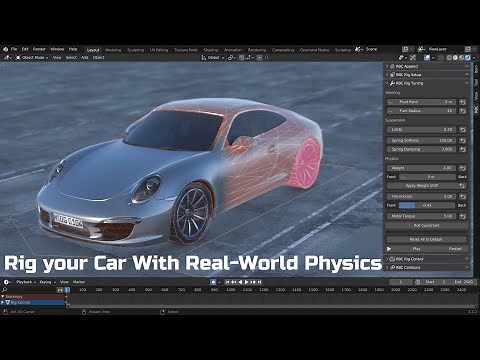Open the viewport Add menu
The height and width of the screenshot is (360, 480).
click(85, 58)
